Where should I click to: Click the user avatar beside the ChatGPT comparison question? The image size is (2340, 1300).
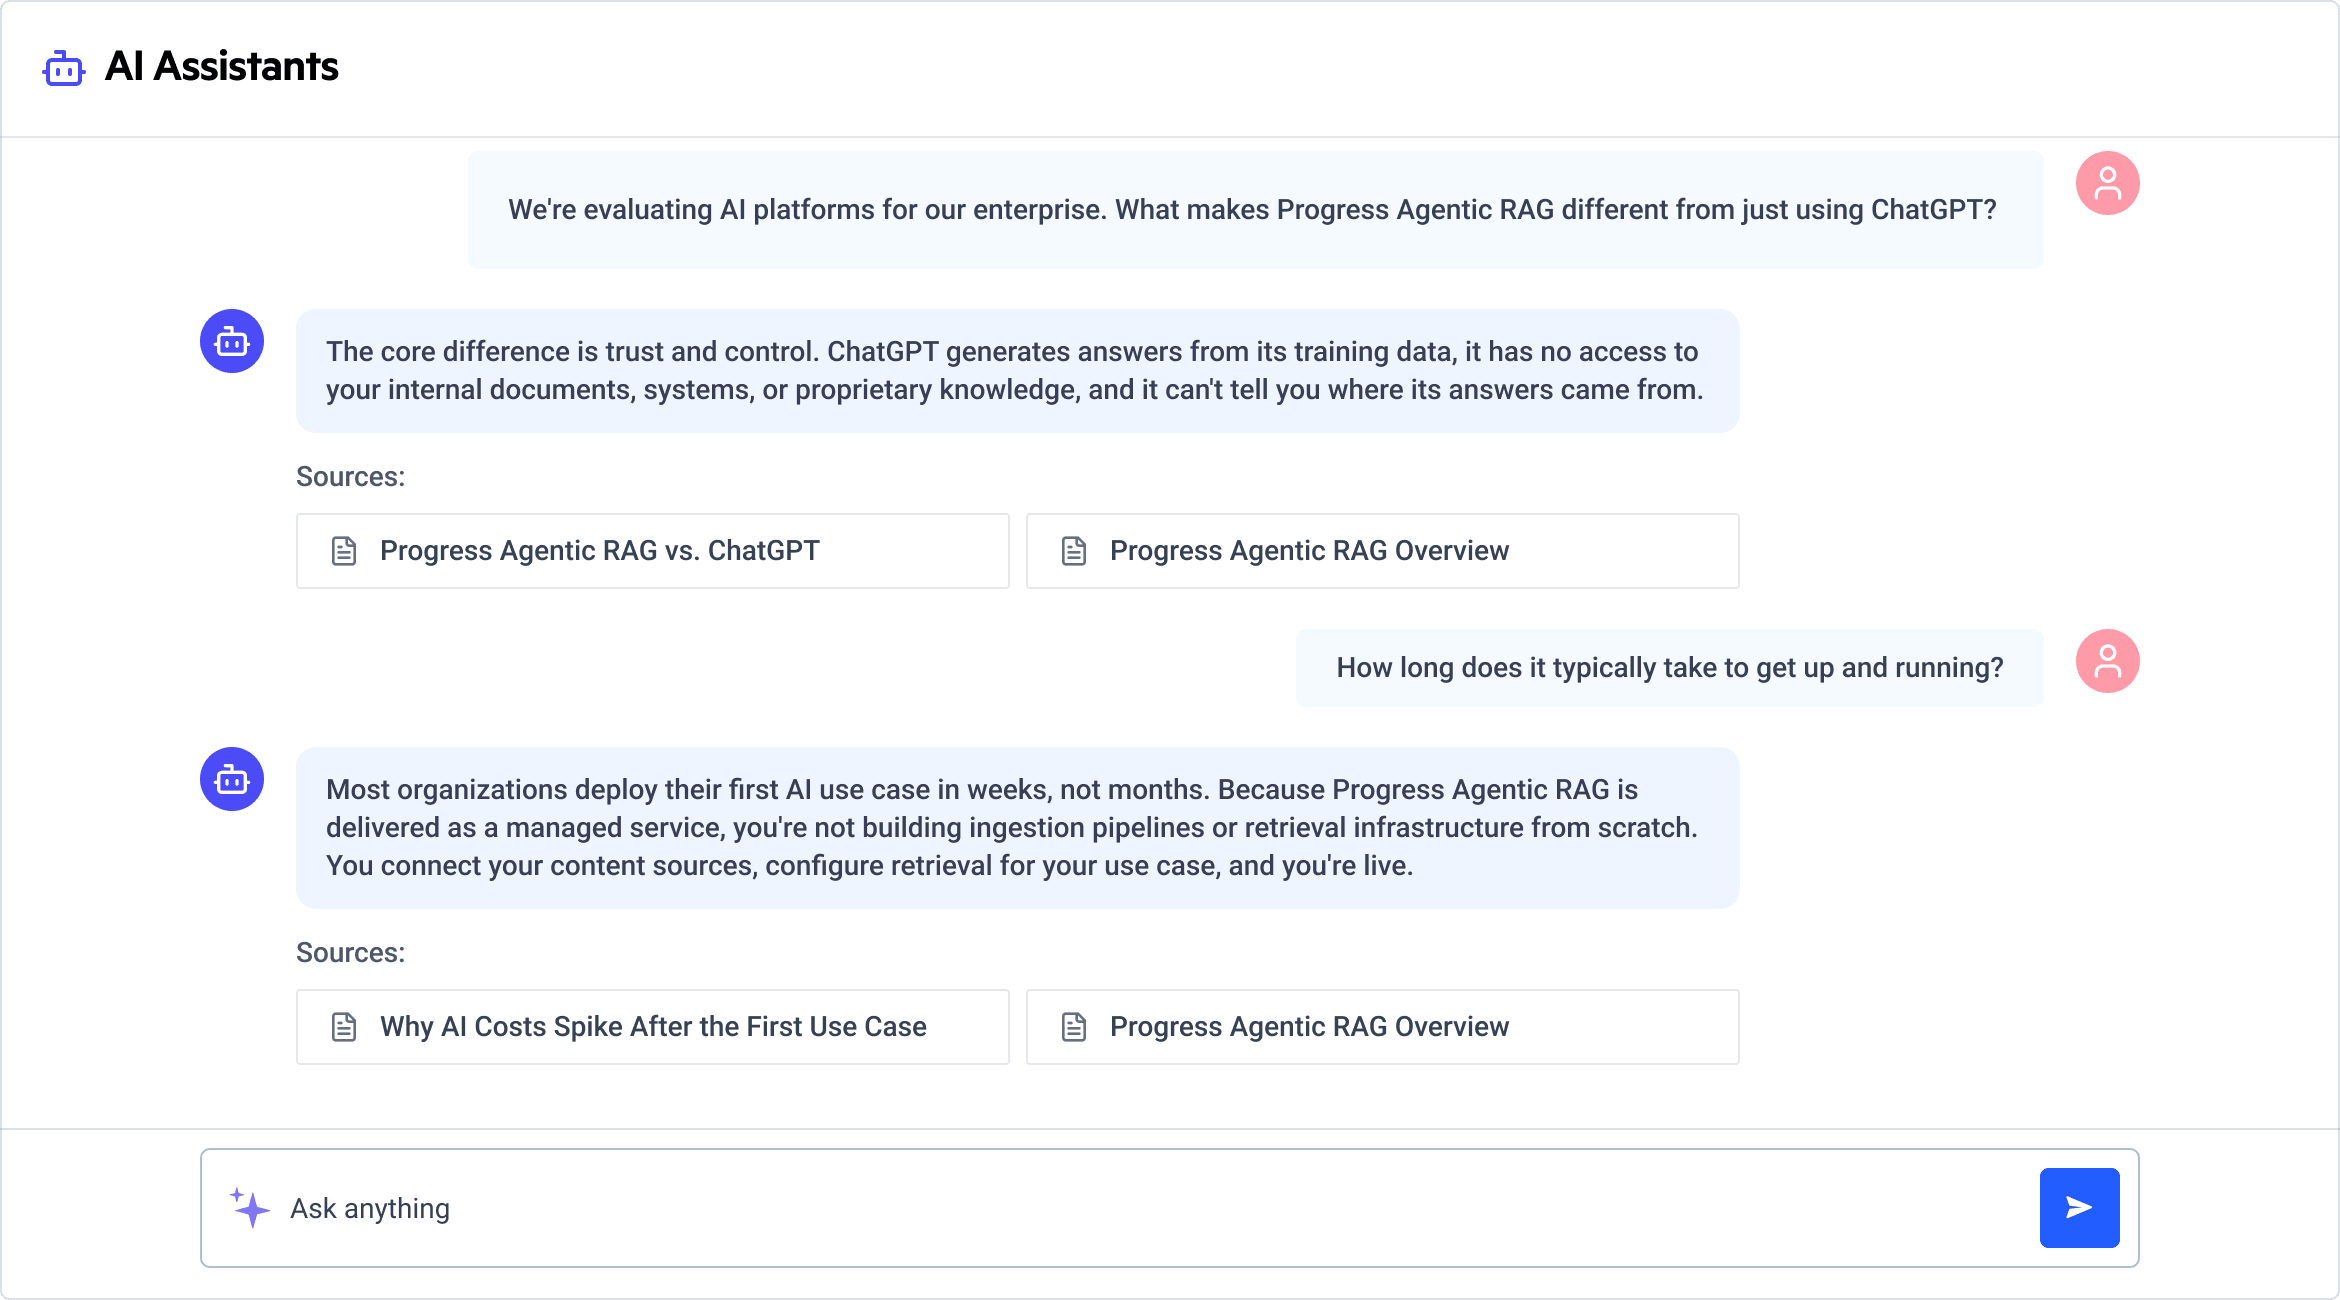coord(2107,183)
